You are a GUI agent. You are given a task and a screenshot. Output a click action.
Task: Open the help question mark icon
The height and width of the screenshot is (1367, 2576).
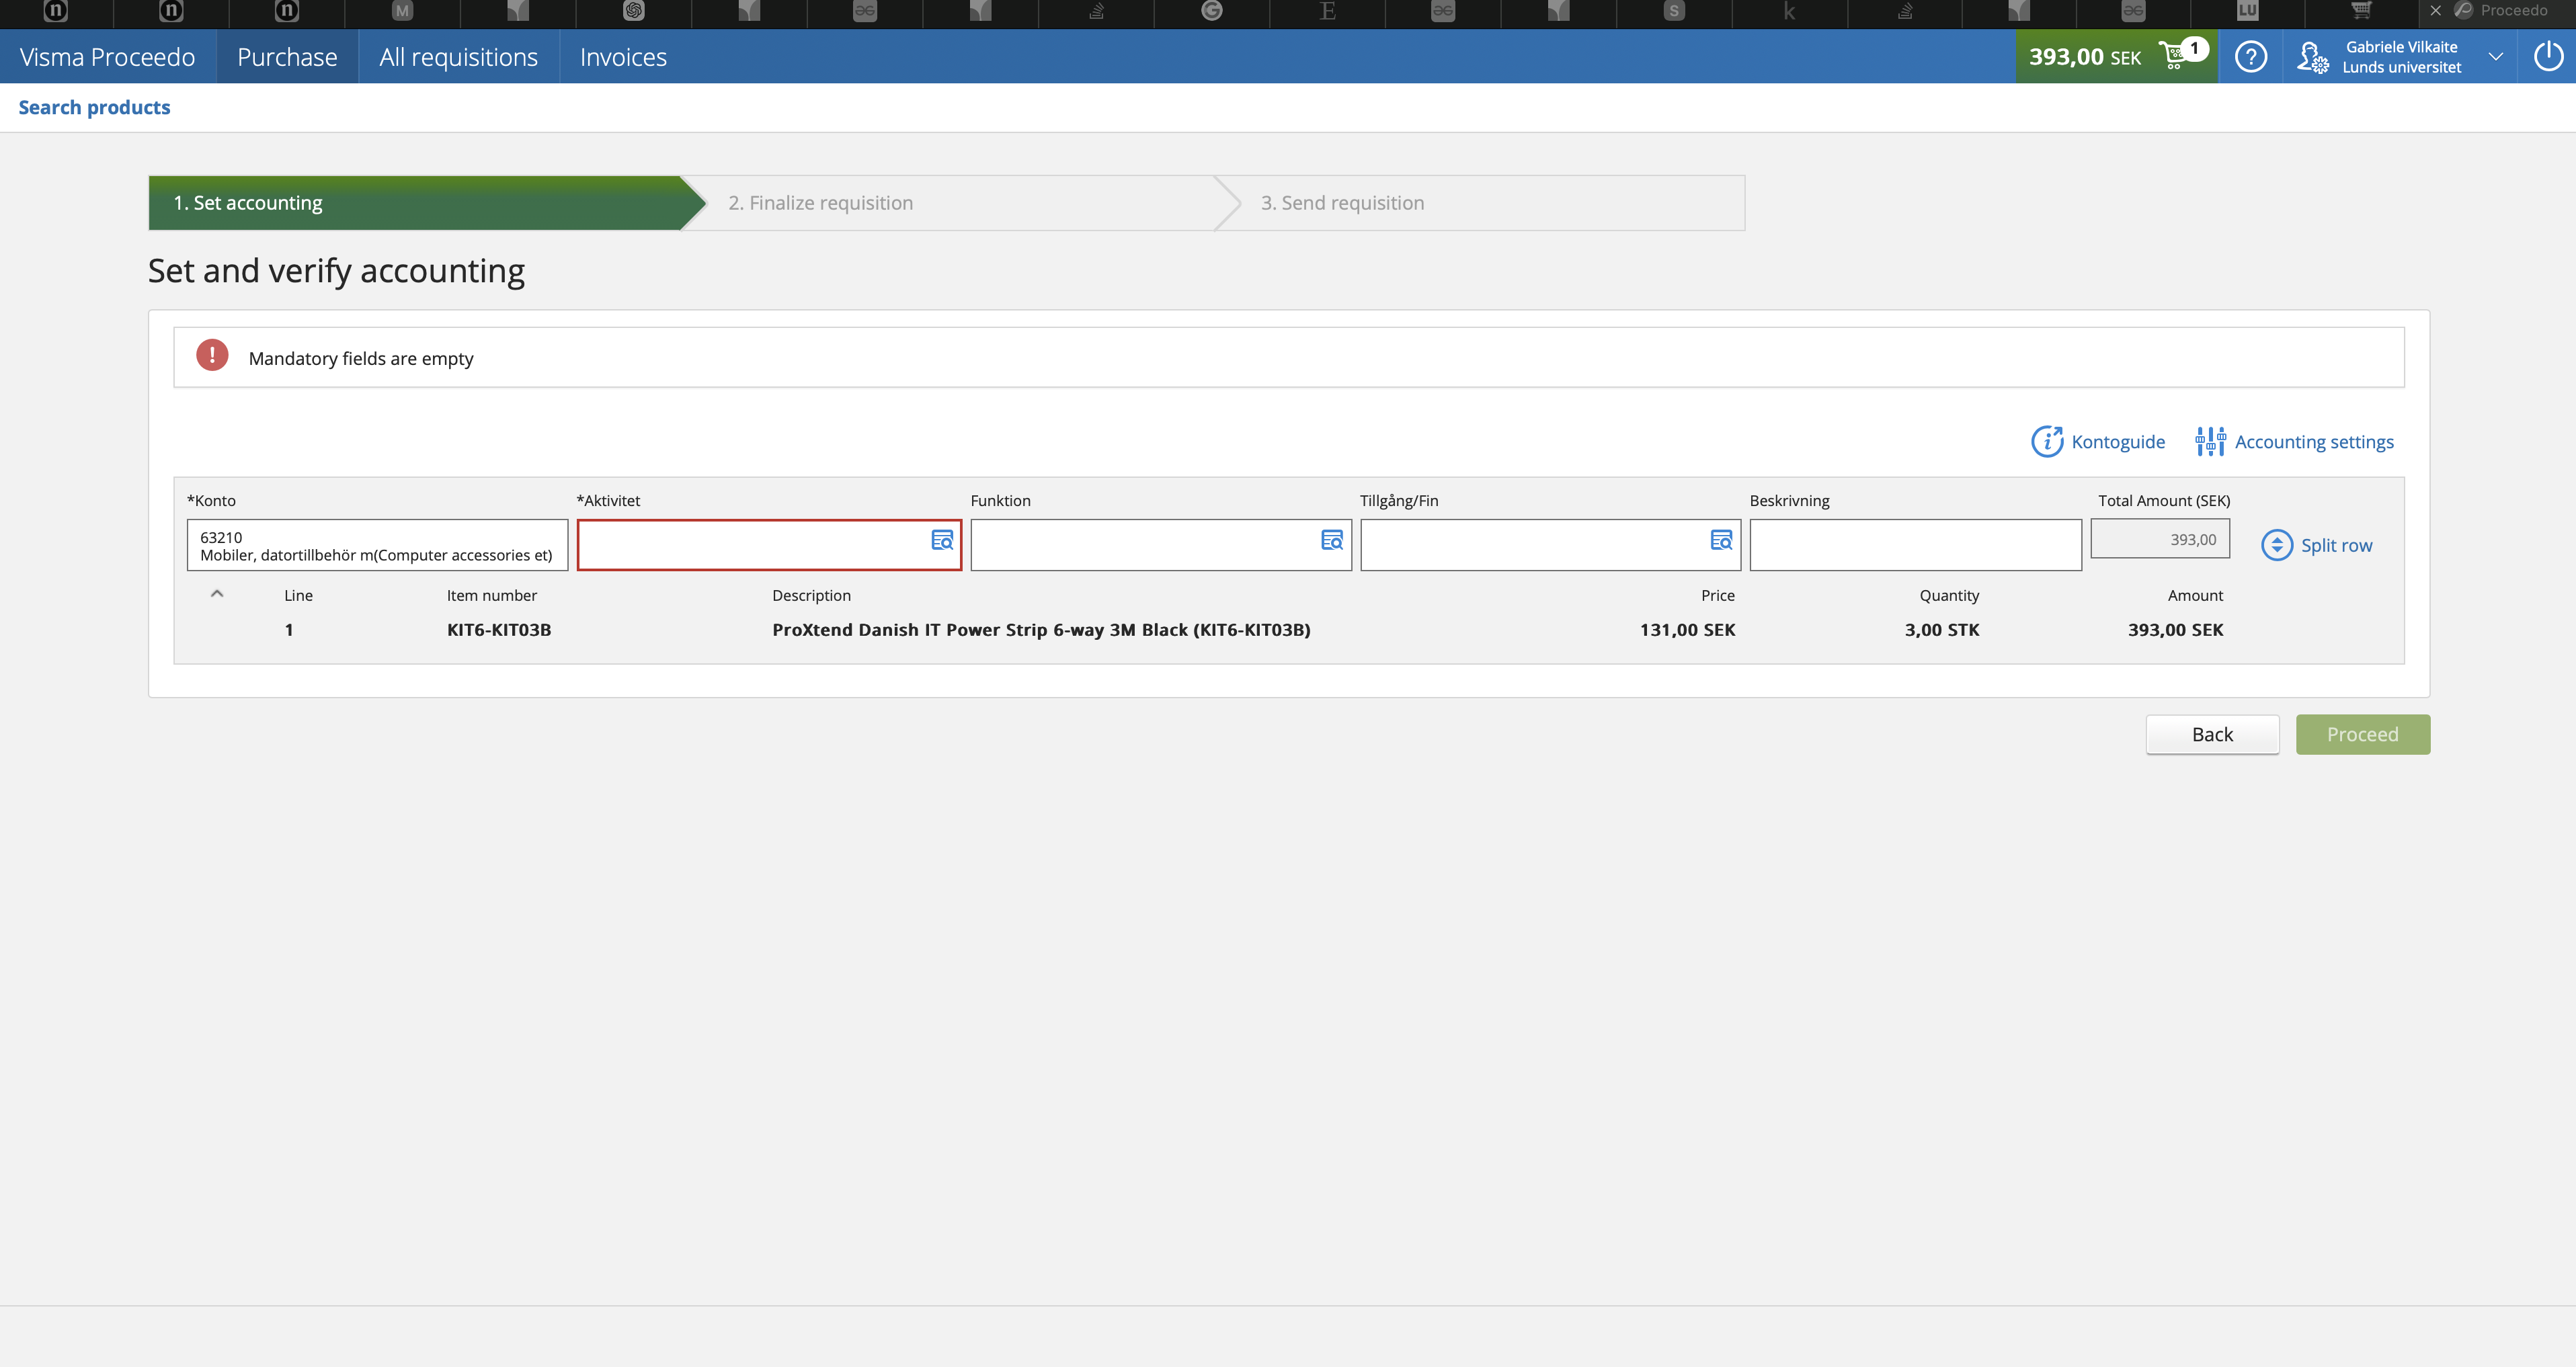(2251, 56)
